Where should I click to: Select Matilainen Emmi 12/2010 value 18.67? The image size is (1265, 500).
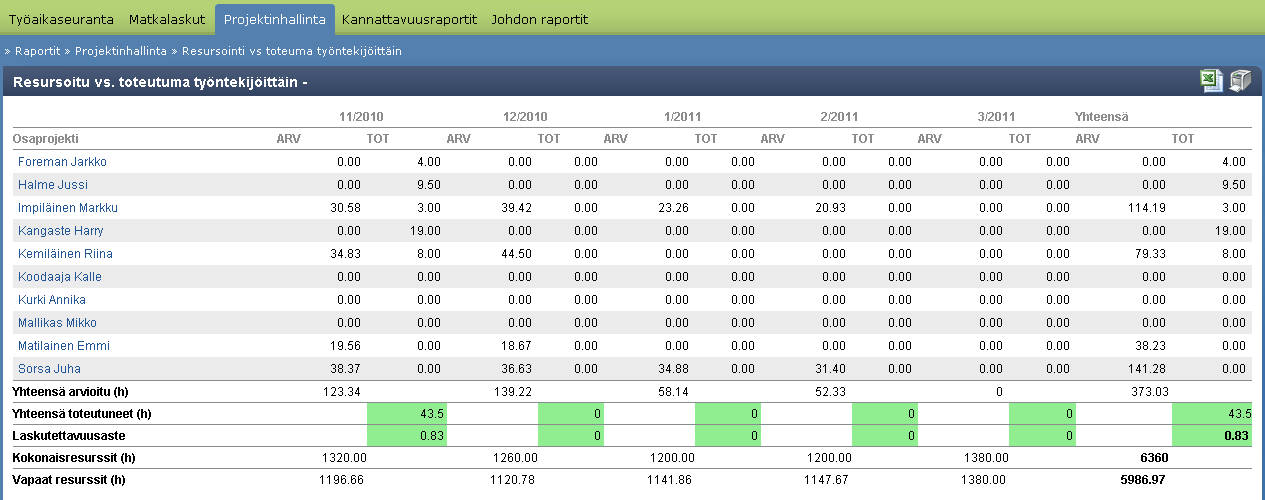[x=515, y=346]
